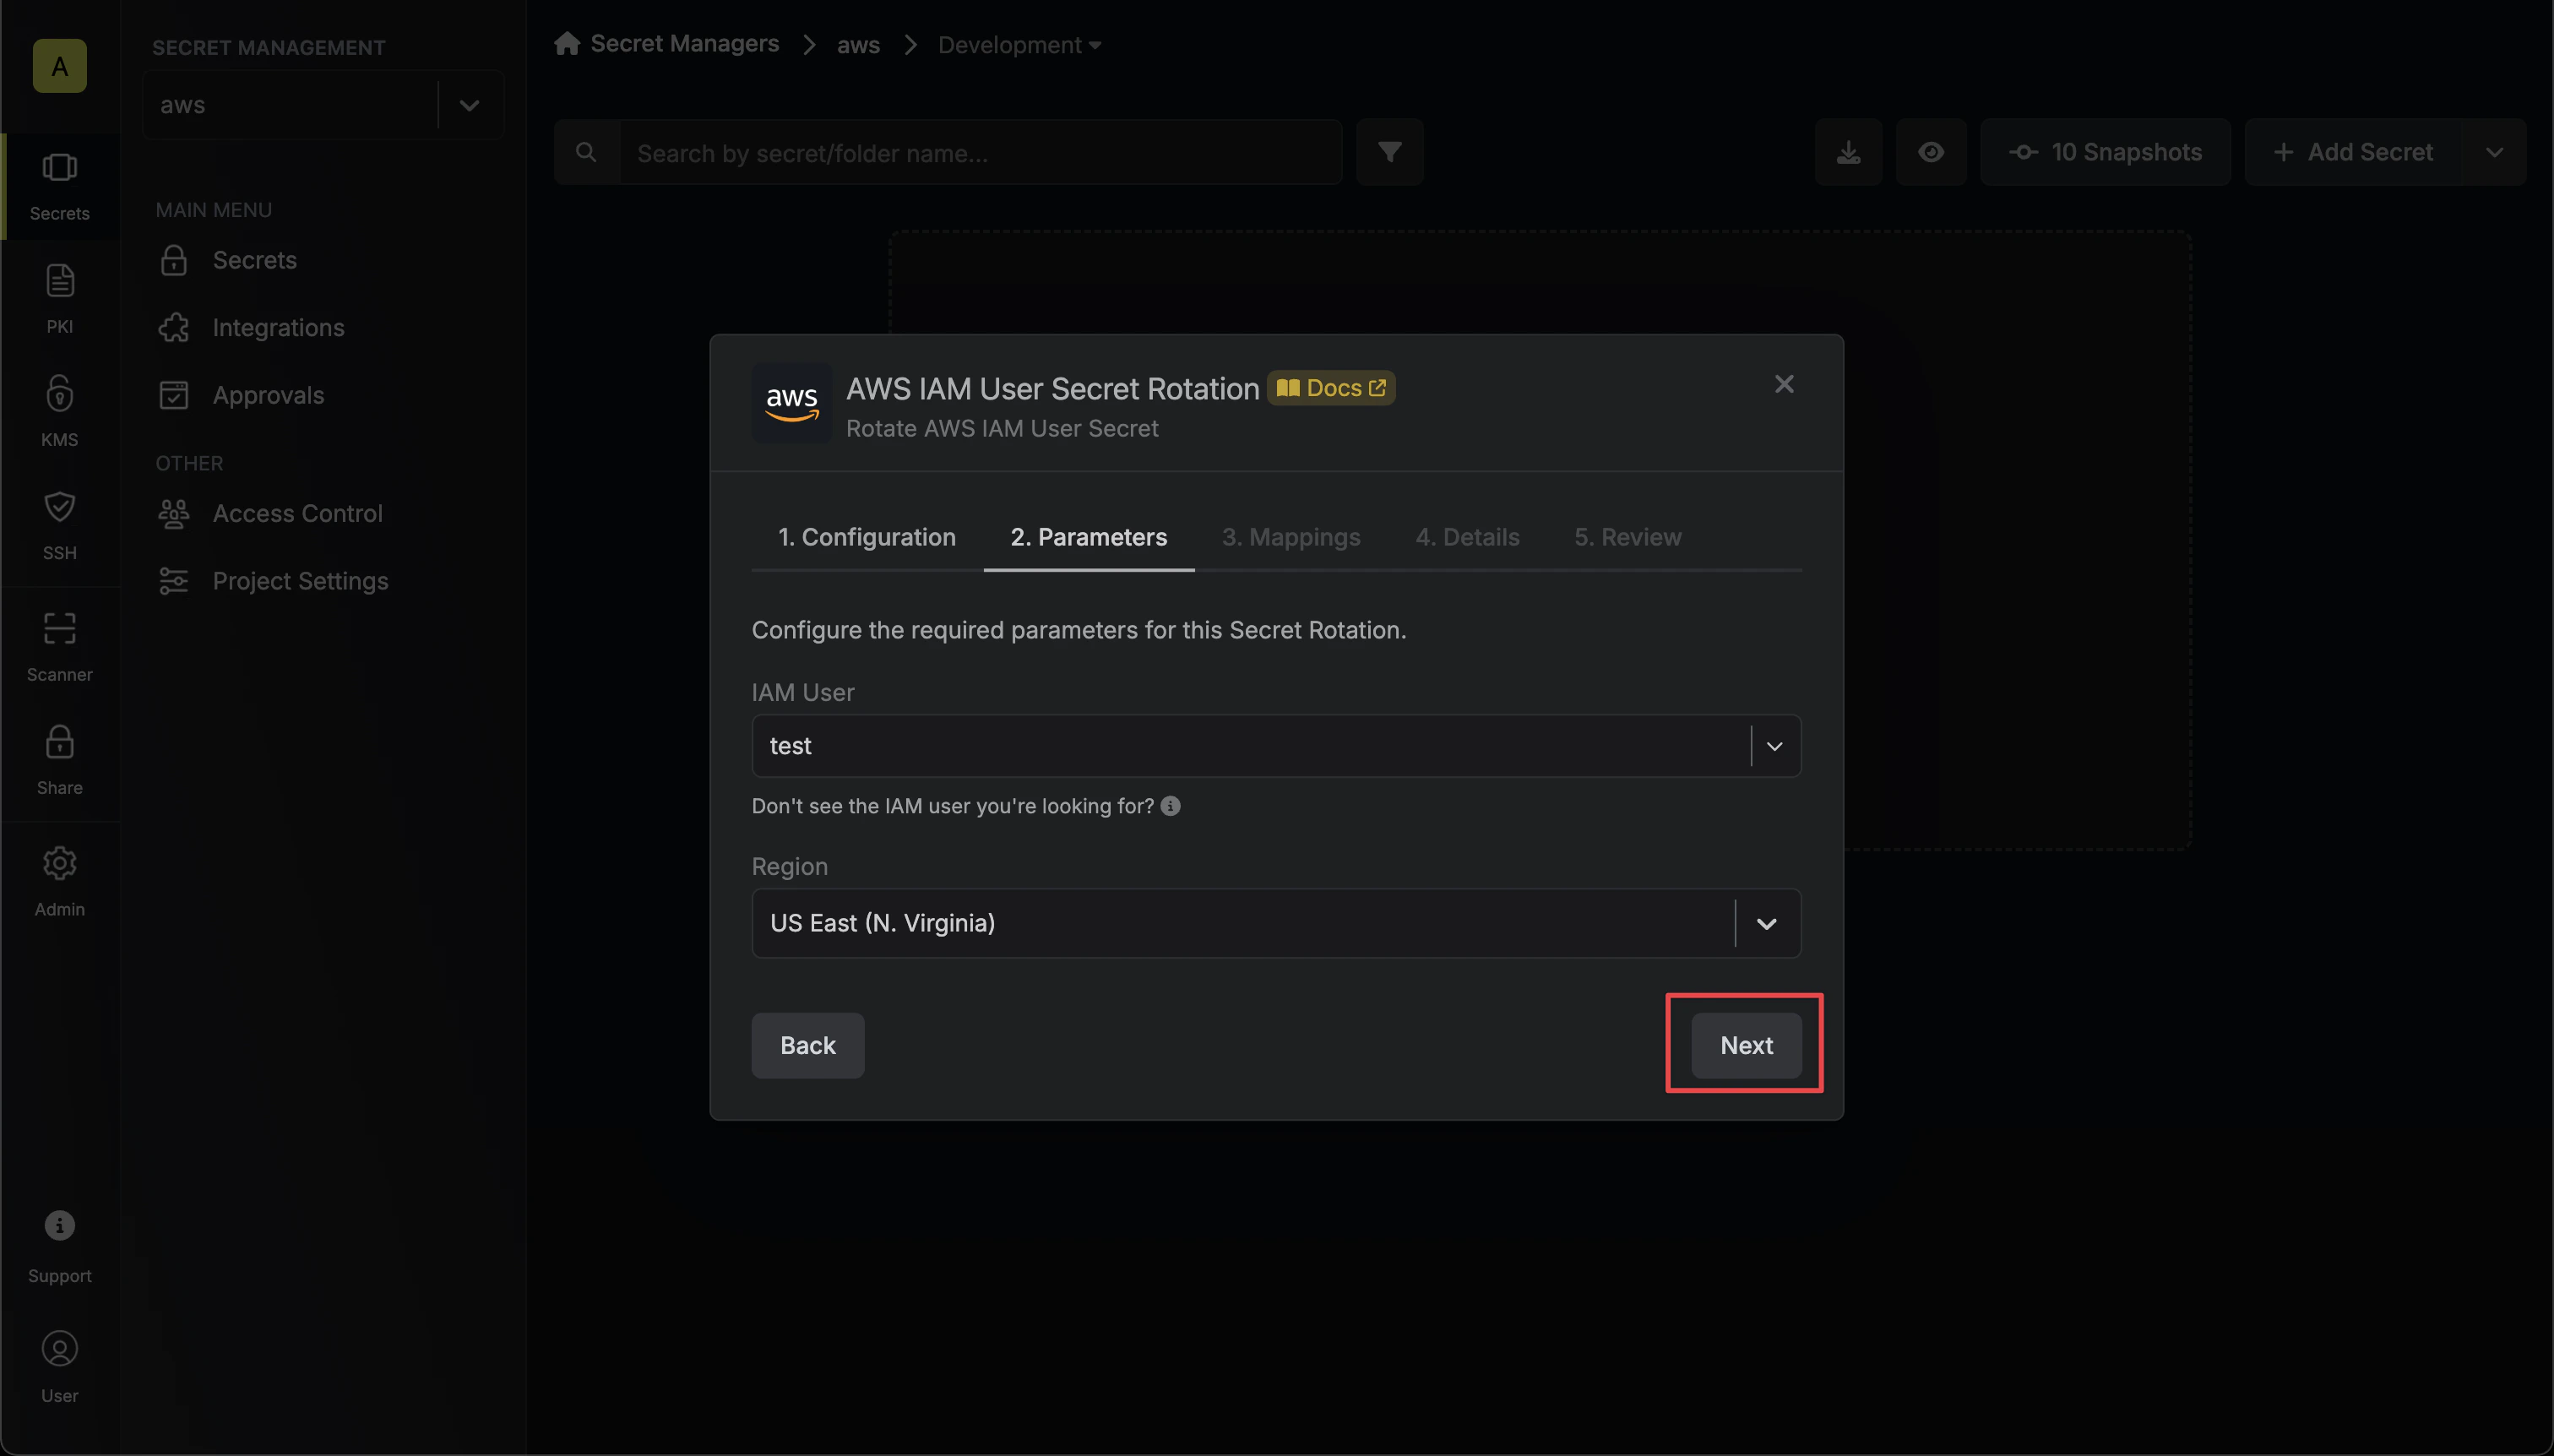2554x1456 pixels.
Task: Click Secret Managers breadcrumb link
Action: (x=684, y=44)
